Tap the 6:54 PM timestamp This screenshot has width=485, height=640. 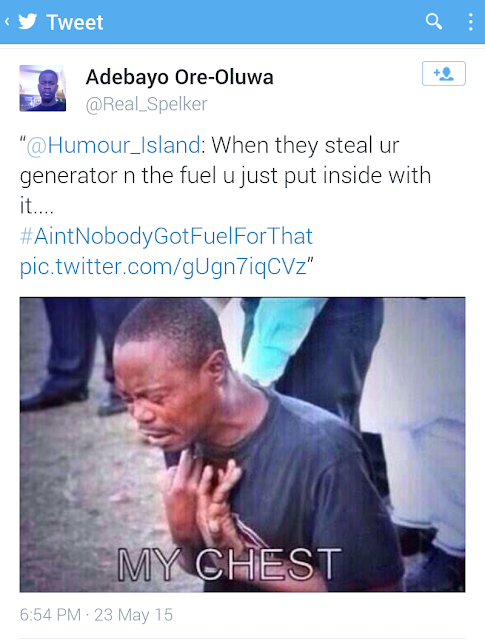point(50,615)
